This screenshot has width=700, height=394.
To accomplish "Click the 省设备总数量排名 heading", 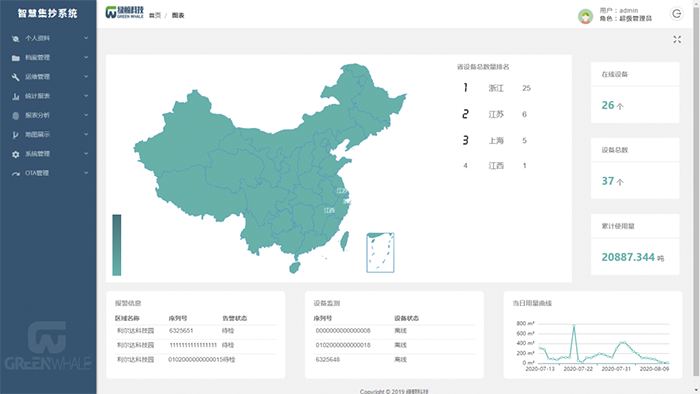I will (x=483, y=67).
